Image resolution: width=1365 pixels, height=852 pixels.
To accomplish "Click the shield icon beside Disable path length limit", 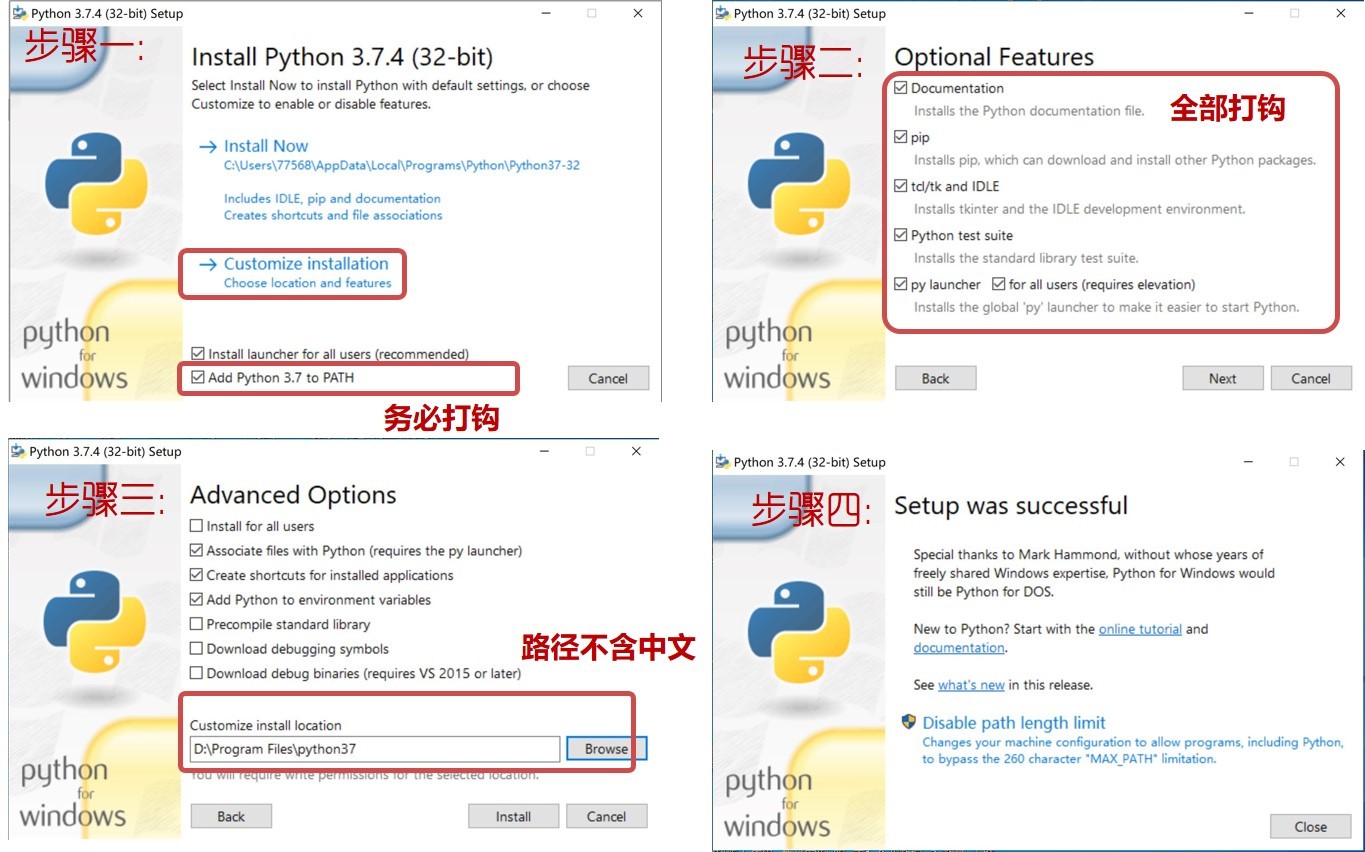I will coord(909,722).
